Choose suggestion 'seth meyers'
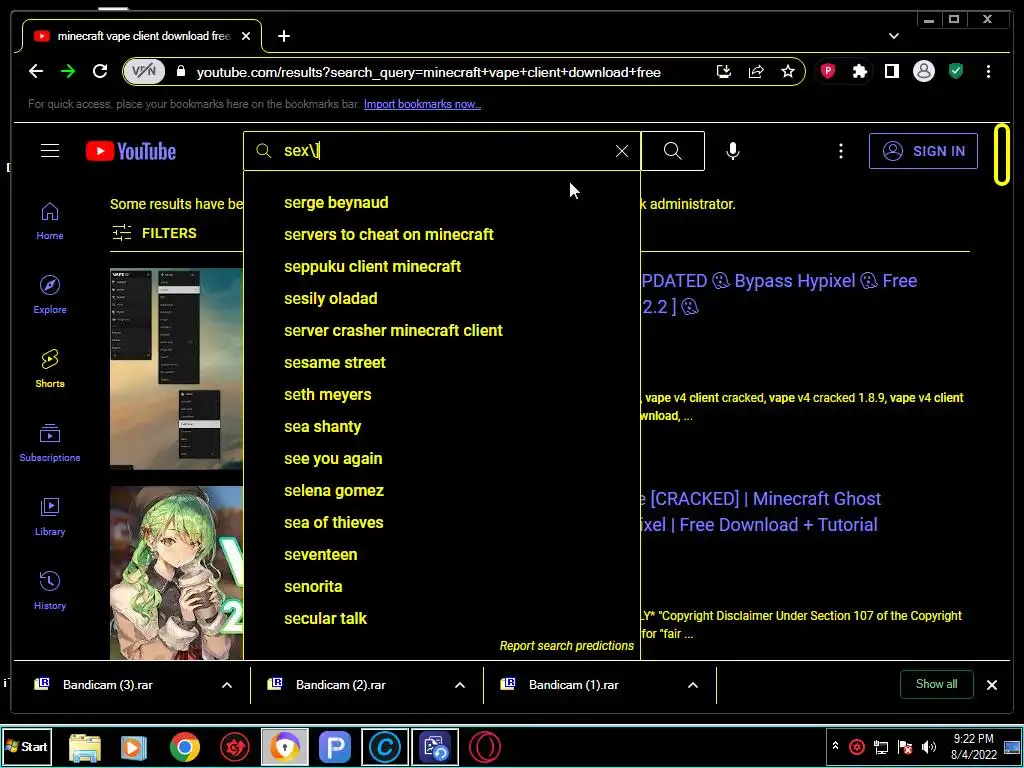Image resolution: width=1024 pixels, height=768 pixels. pyautogui.click(x=441, y=394)
